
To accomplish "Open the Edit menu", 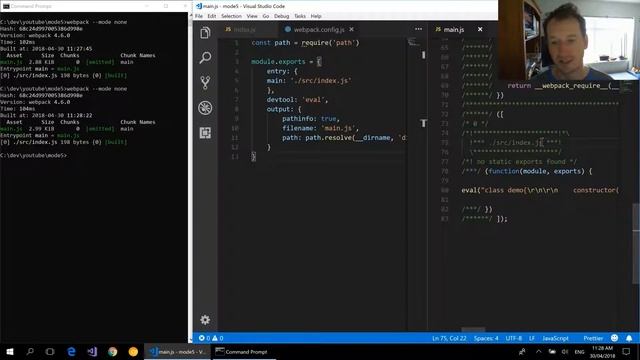I will tap(211, 16).
